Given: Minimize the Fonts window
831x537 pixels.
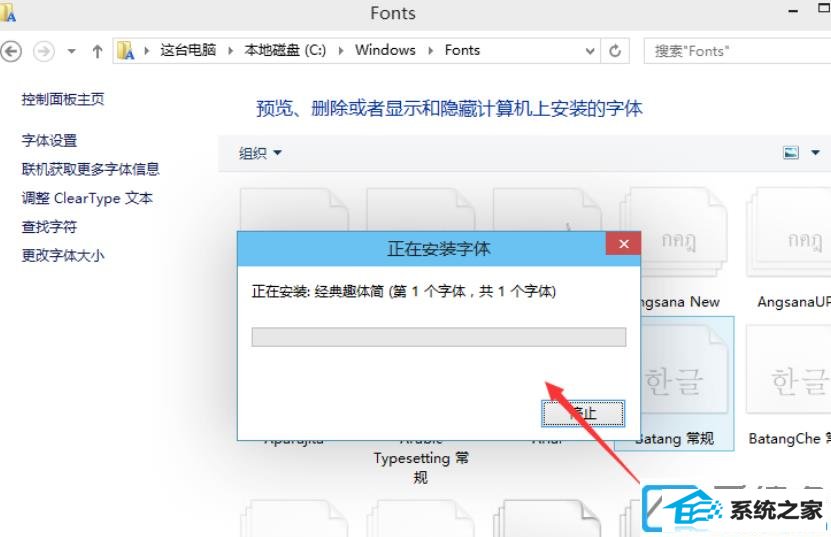Looking at the screenshot, I should click(x=793, y=11).
